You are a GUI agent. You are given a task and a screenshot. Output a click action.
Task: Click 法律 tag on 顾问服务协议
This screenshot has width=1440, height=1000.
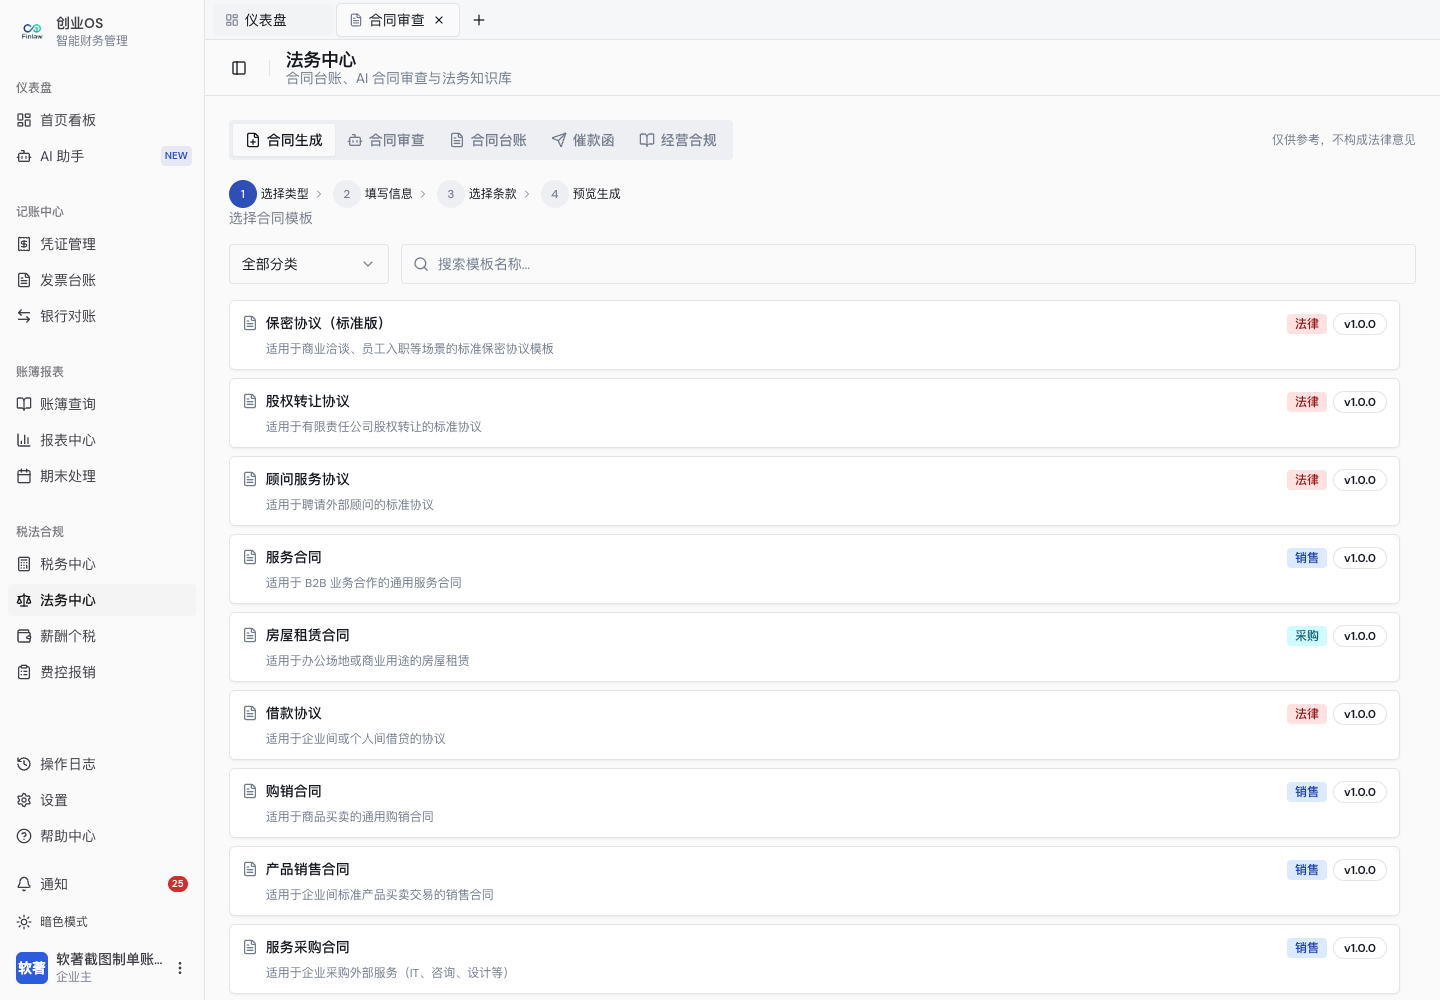point(1307,480)
